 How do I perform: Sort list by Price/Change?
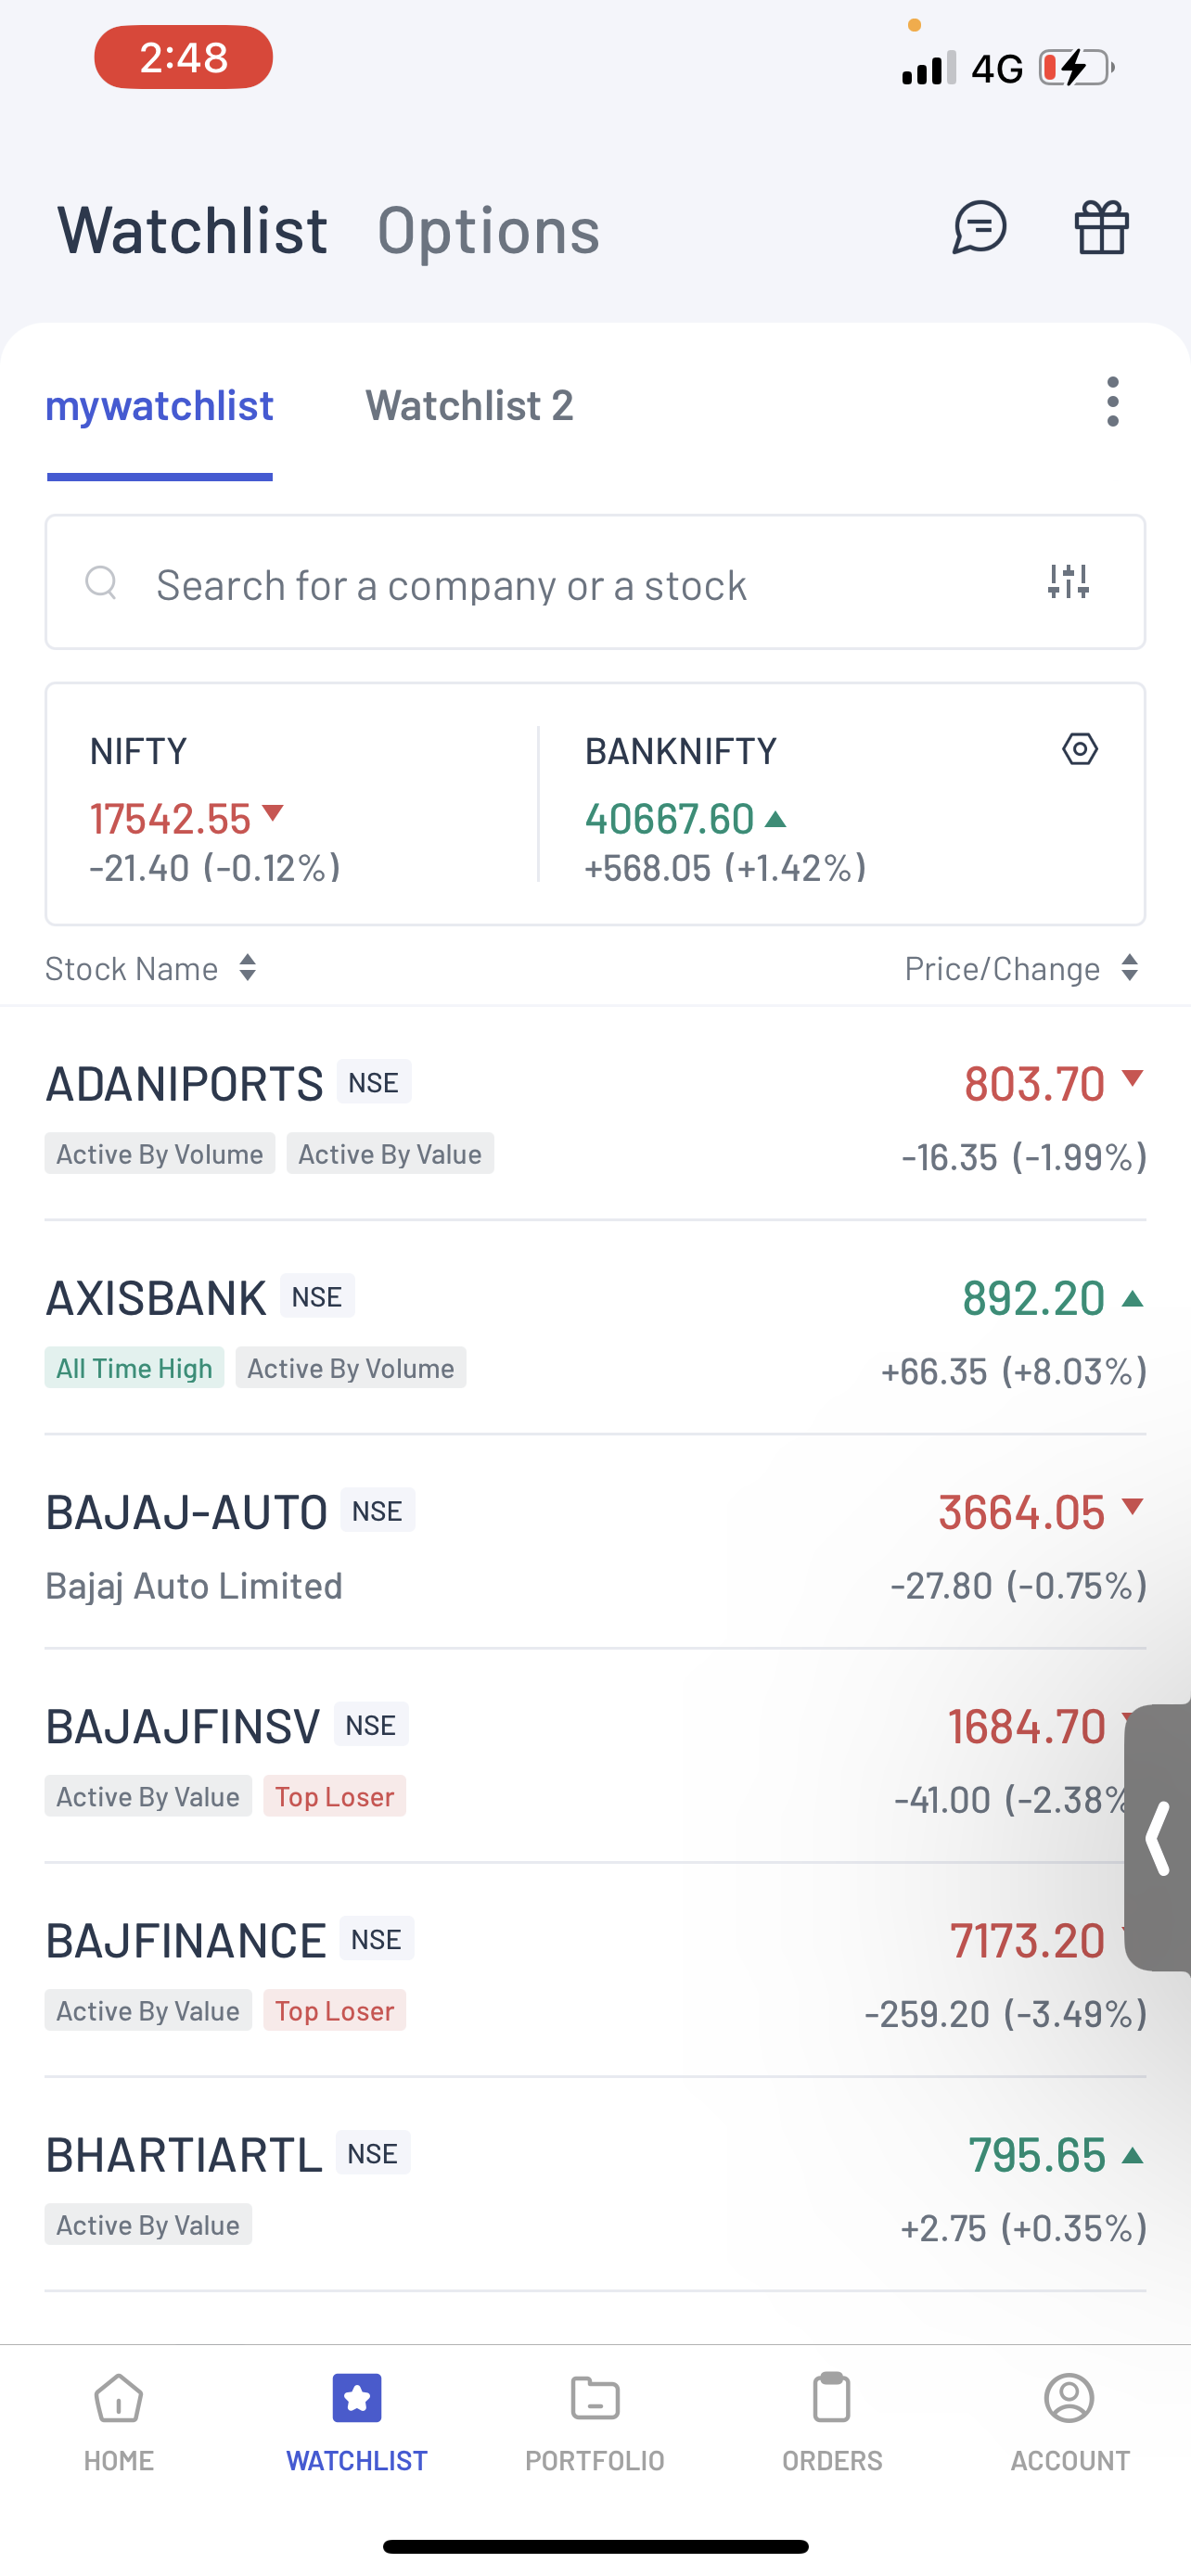pyautogui.click(x=1020, y=968)
